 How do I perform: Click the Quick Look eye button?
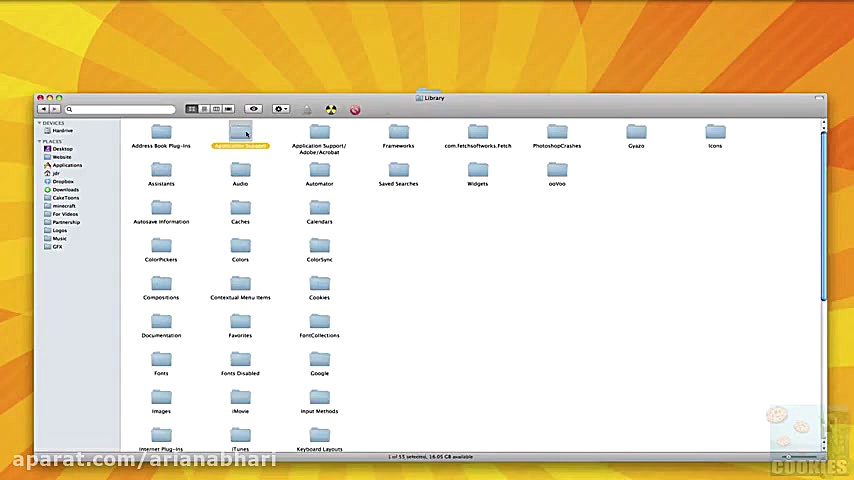point(254,109)
